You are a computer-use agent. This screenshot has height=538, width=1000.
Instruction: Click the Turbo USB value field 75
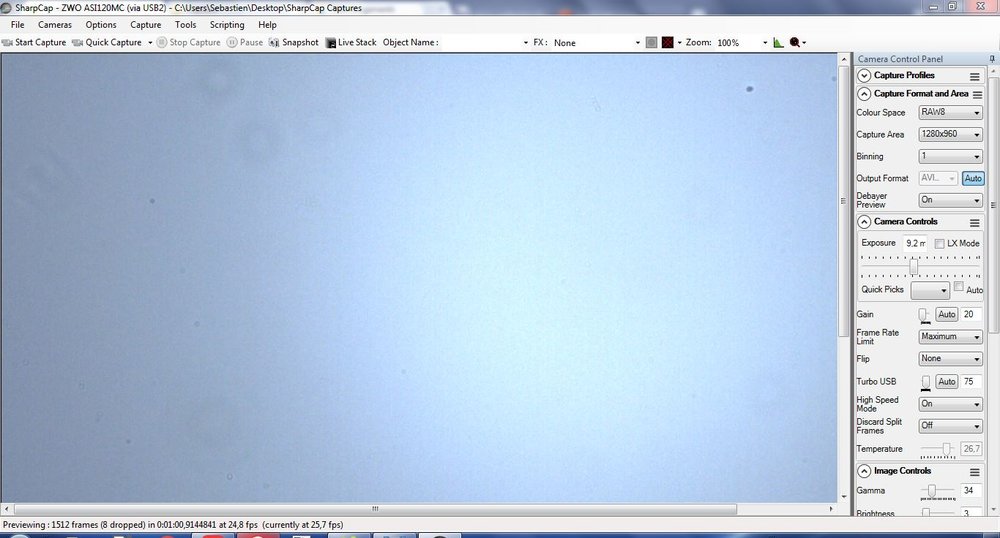971,381
